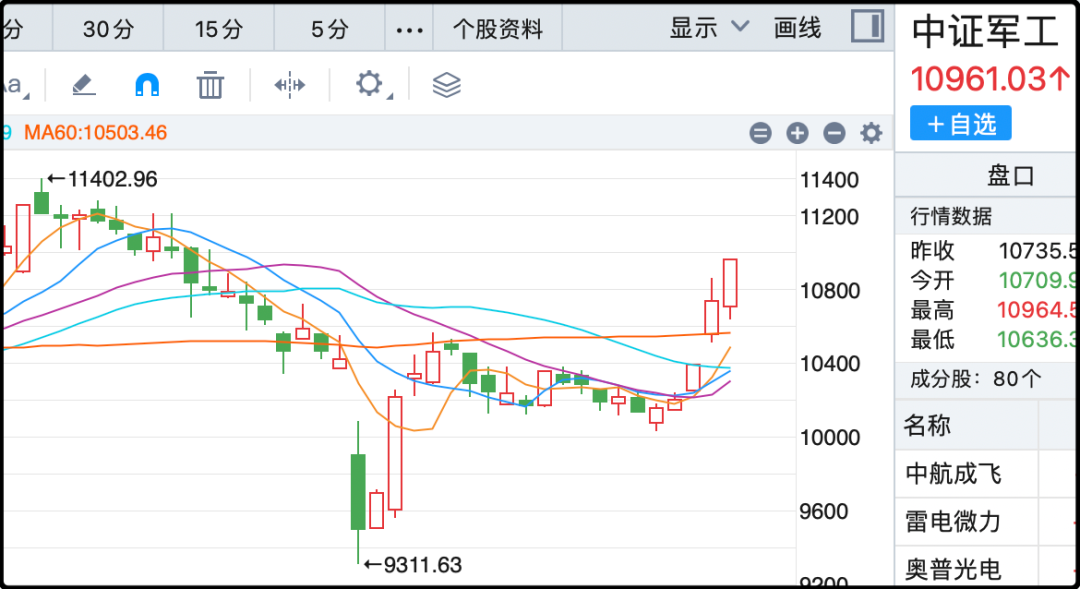Screen dimensions: 1080x589
Task: Click the horizontal range measure icon
Action: coord(289,85)
